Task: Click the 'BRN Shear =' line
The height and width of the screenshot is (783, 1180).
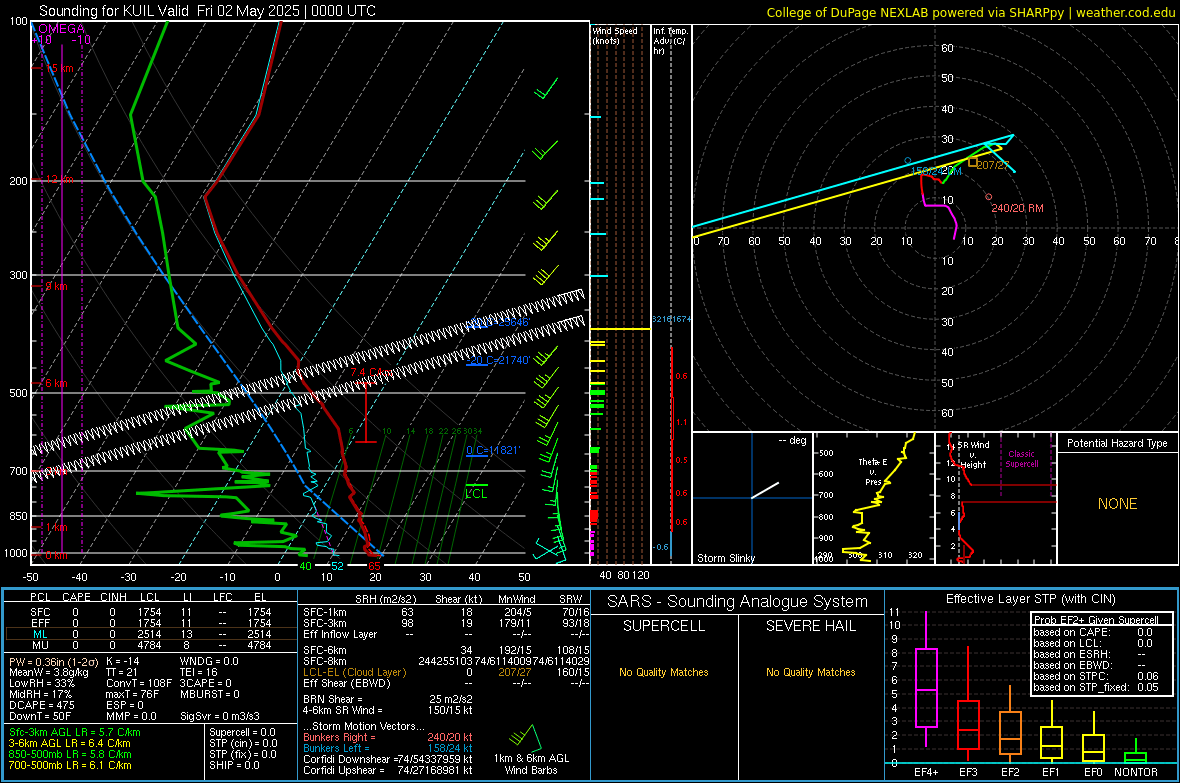Action: [388, 699]
